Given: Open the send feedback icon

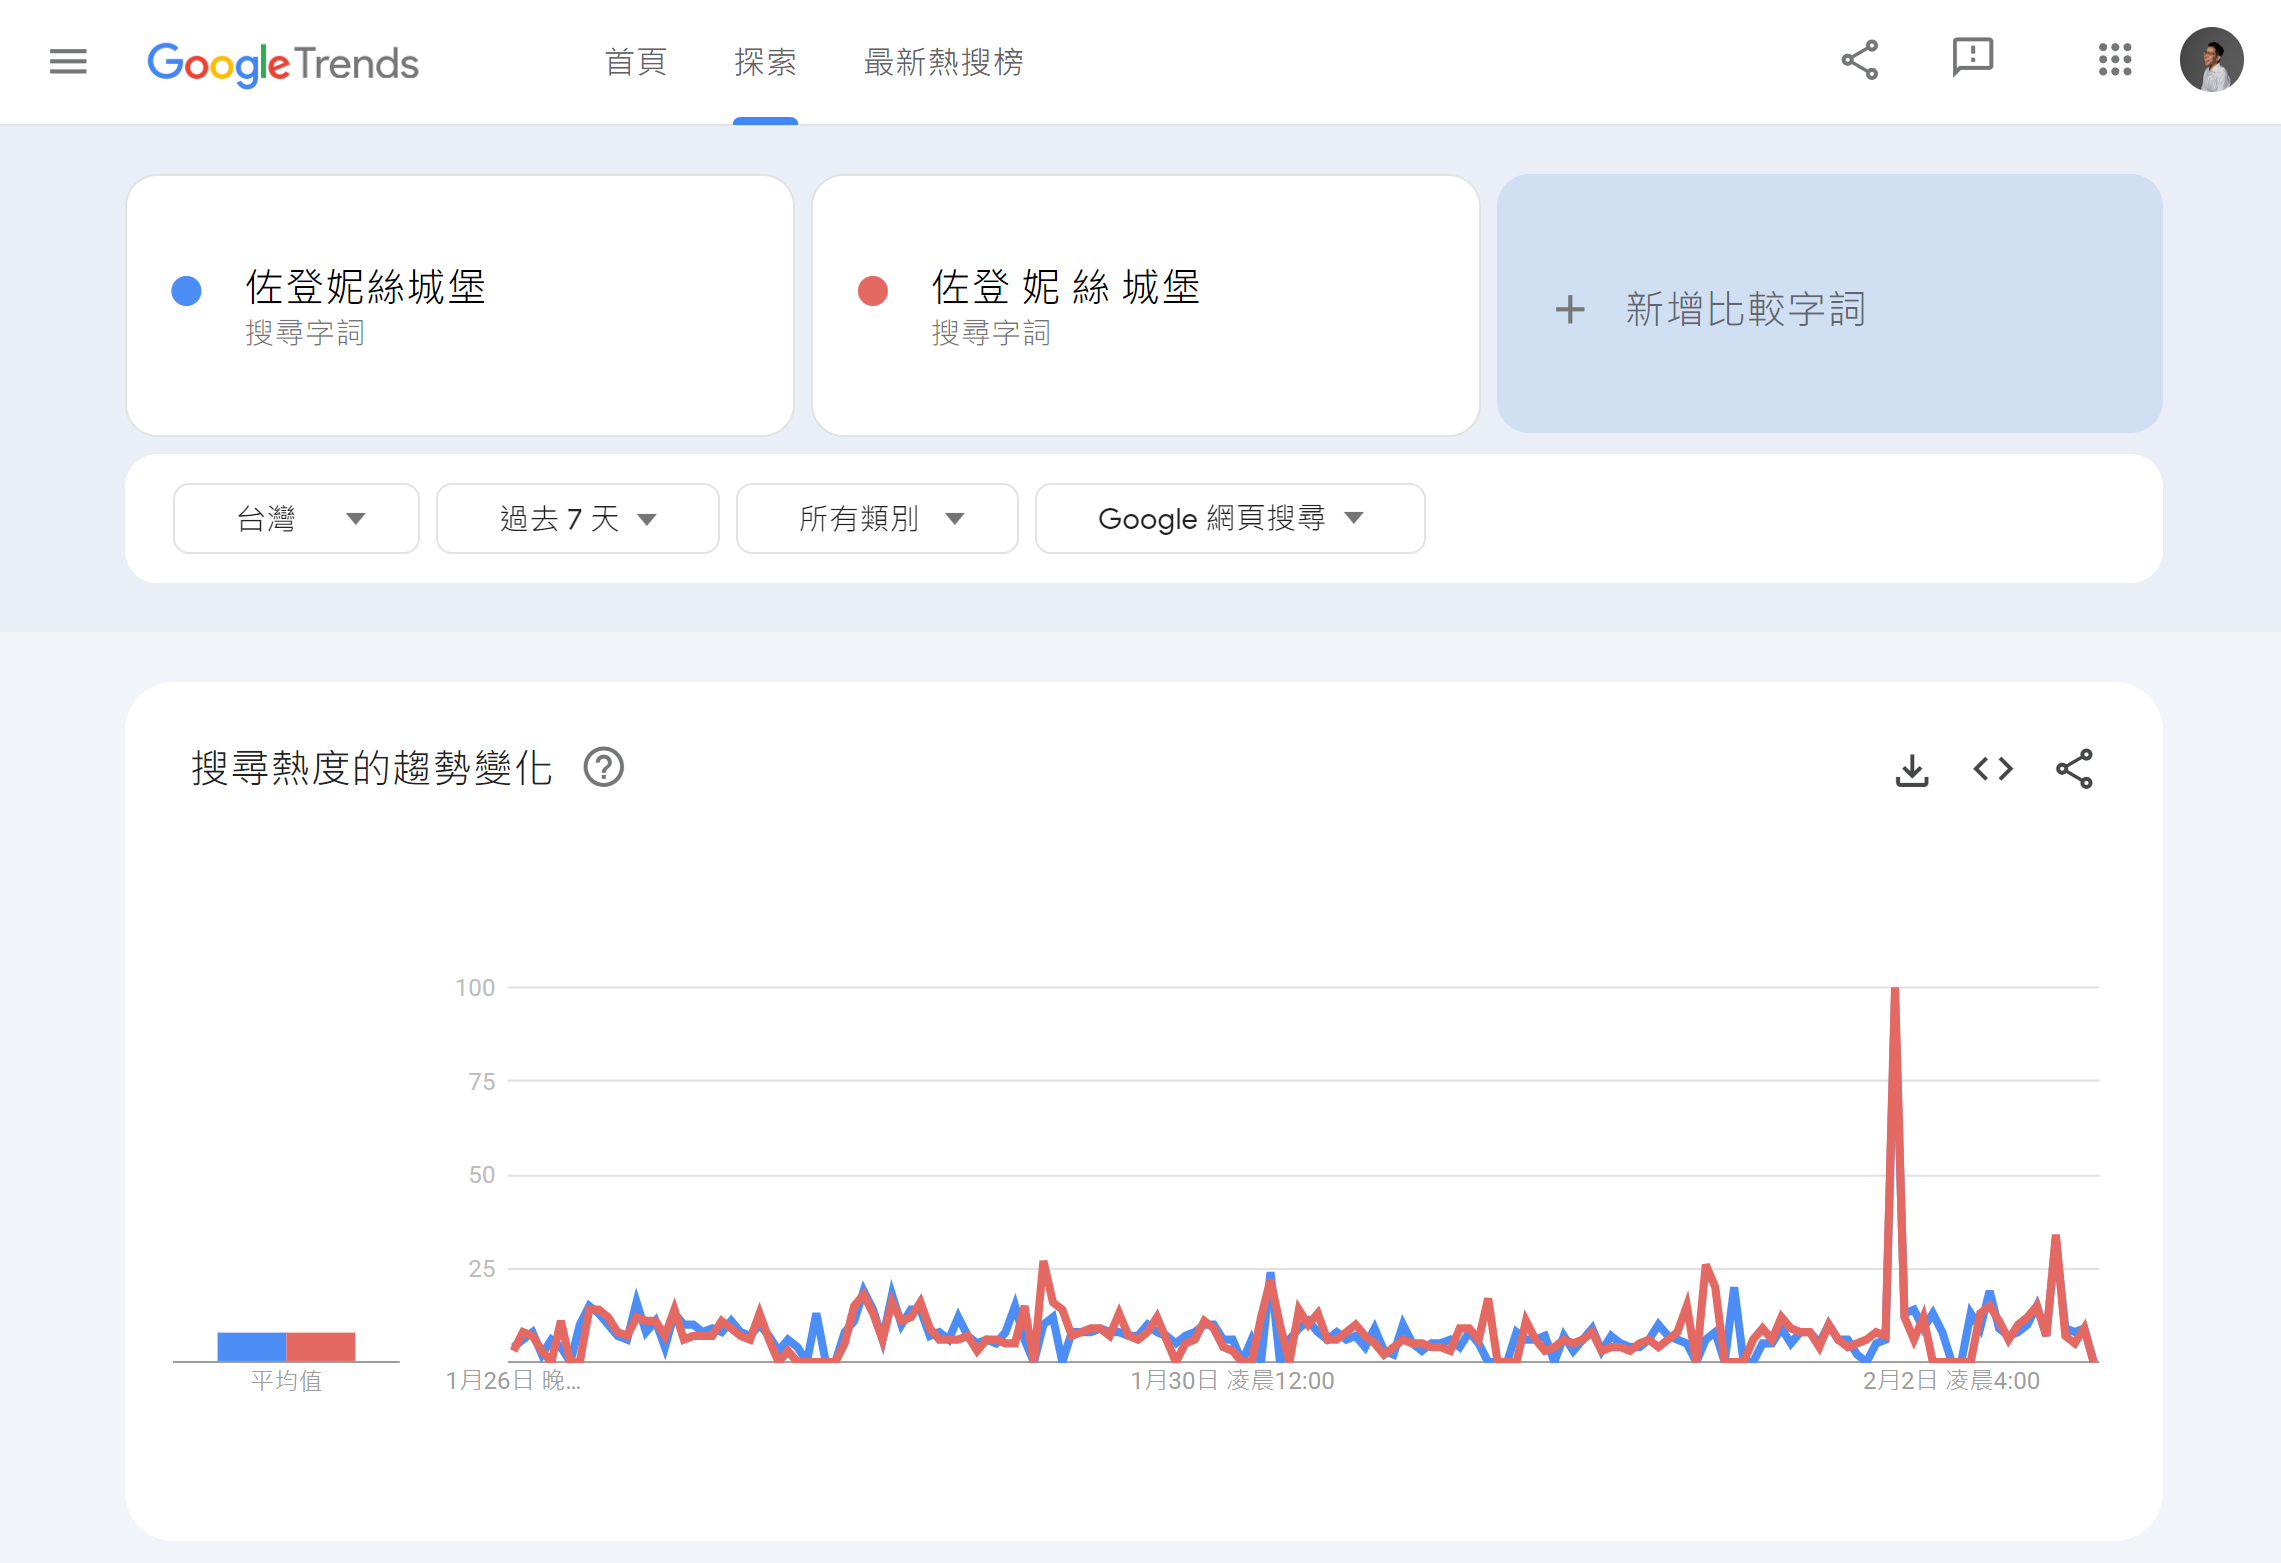Looking at the screenshot, I should tap(1972, 58).
